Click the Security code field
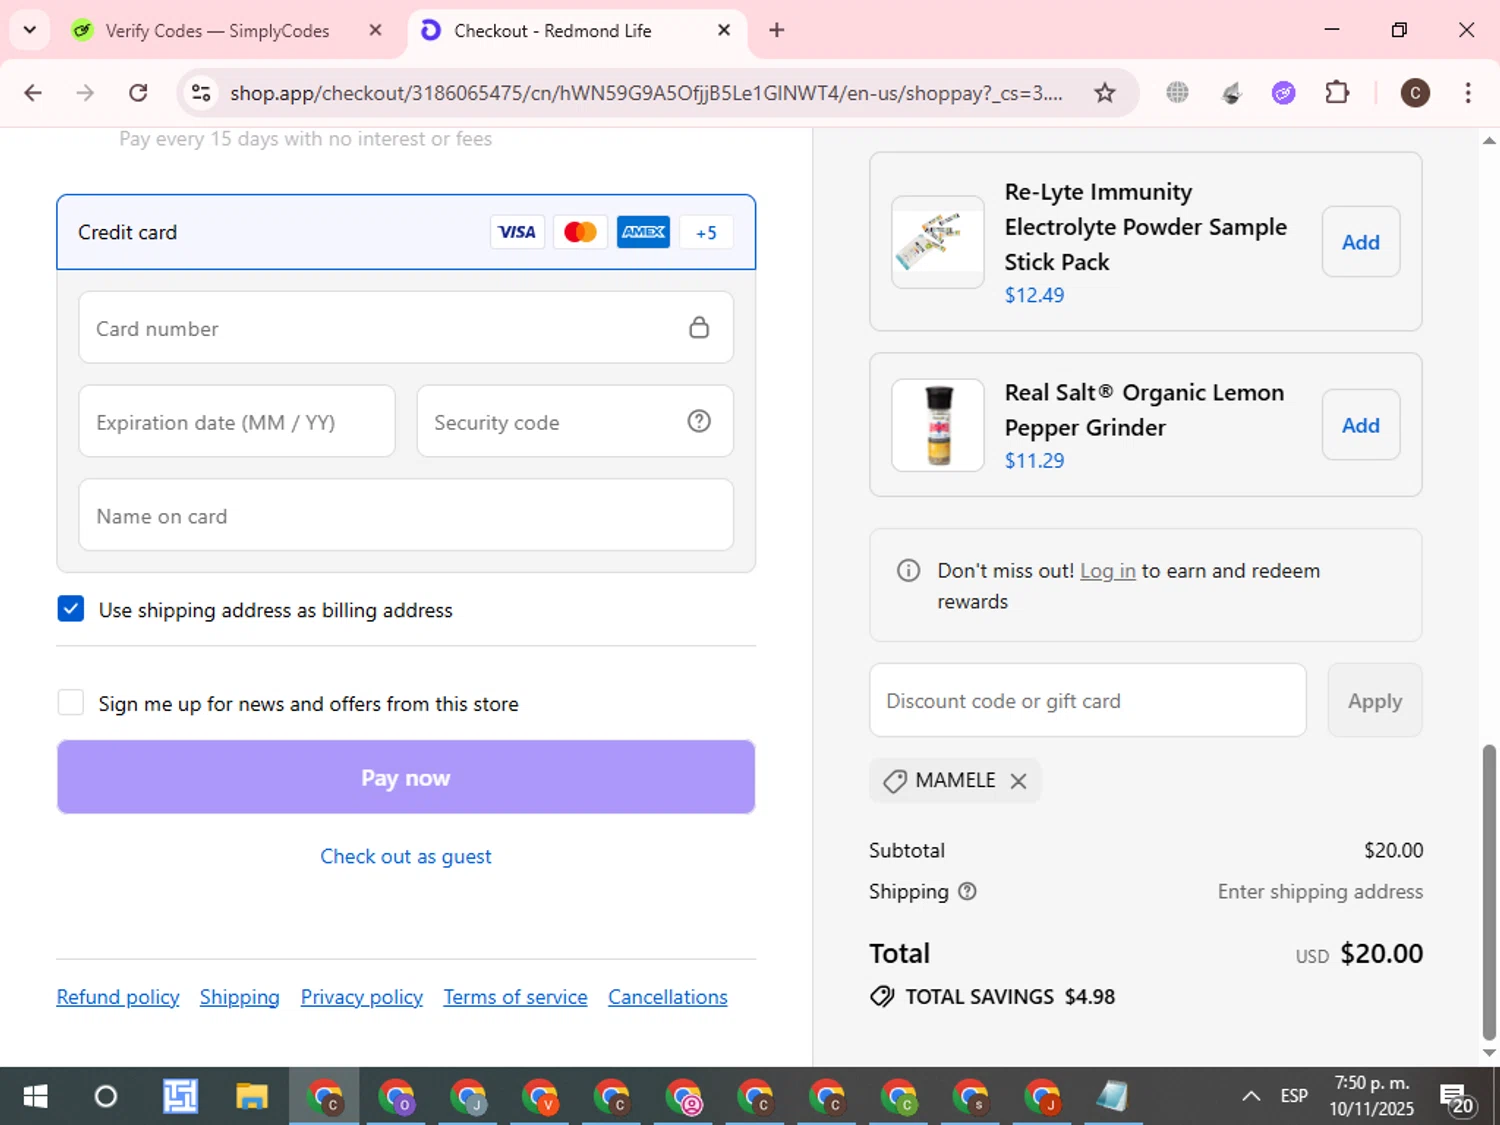The image size is (1500, 1125). [x=575, y=422]
